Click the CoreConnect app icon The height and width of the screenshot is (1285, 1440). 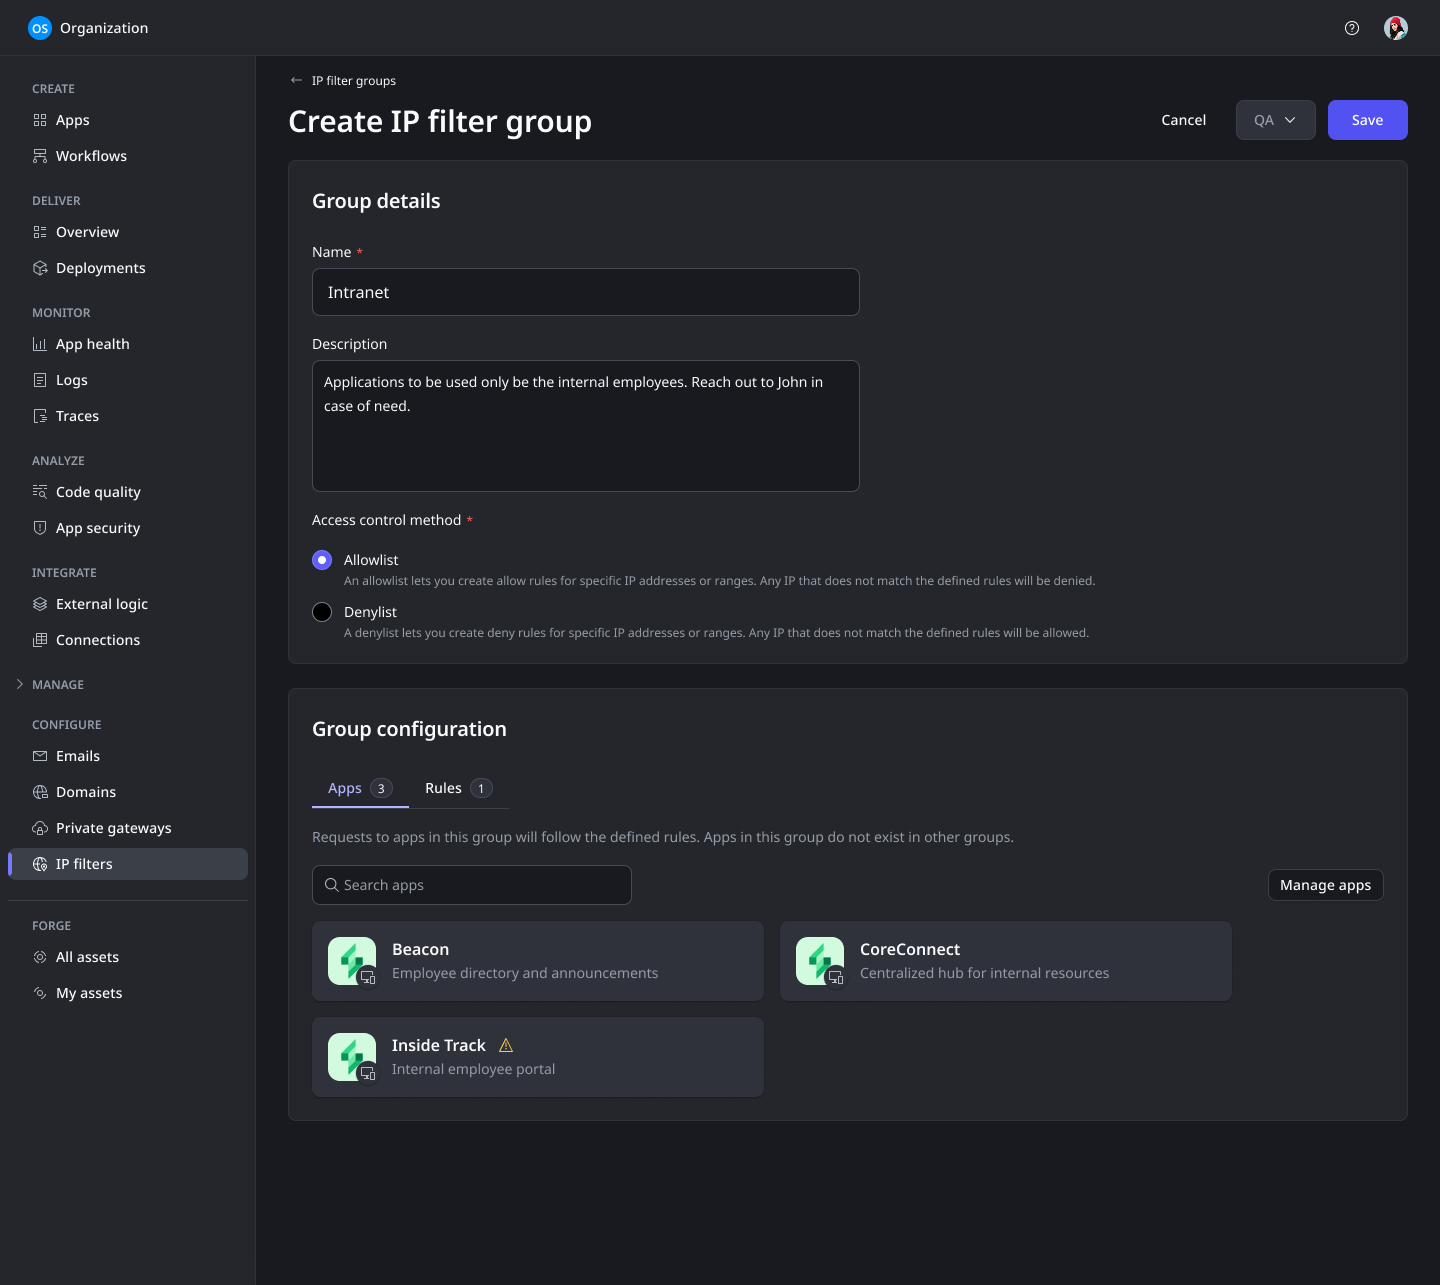pos(820,961)
